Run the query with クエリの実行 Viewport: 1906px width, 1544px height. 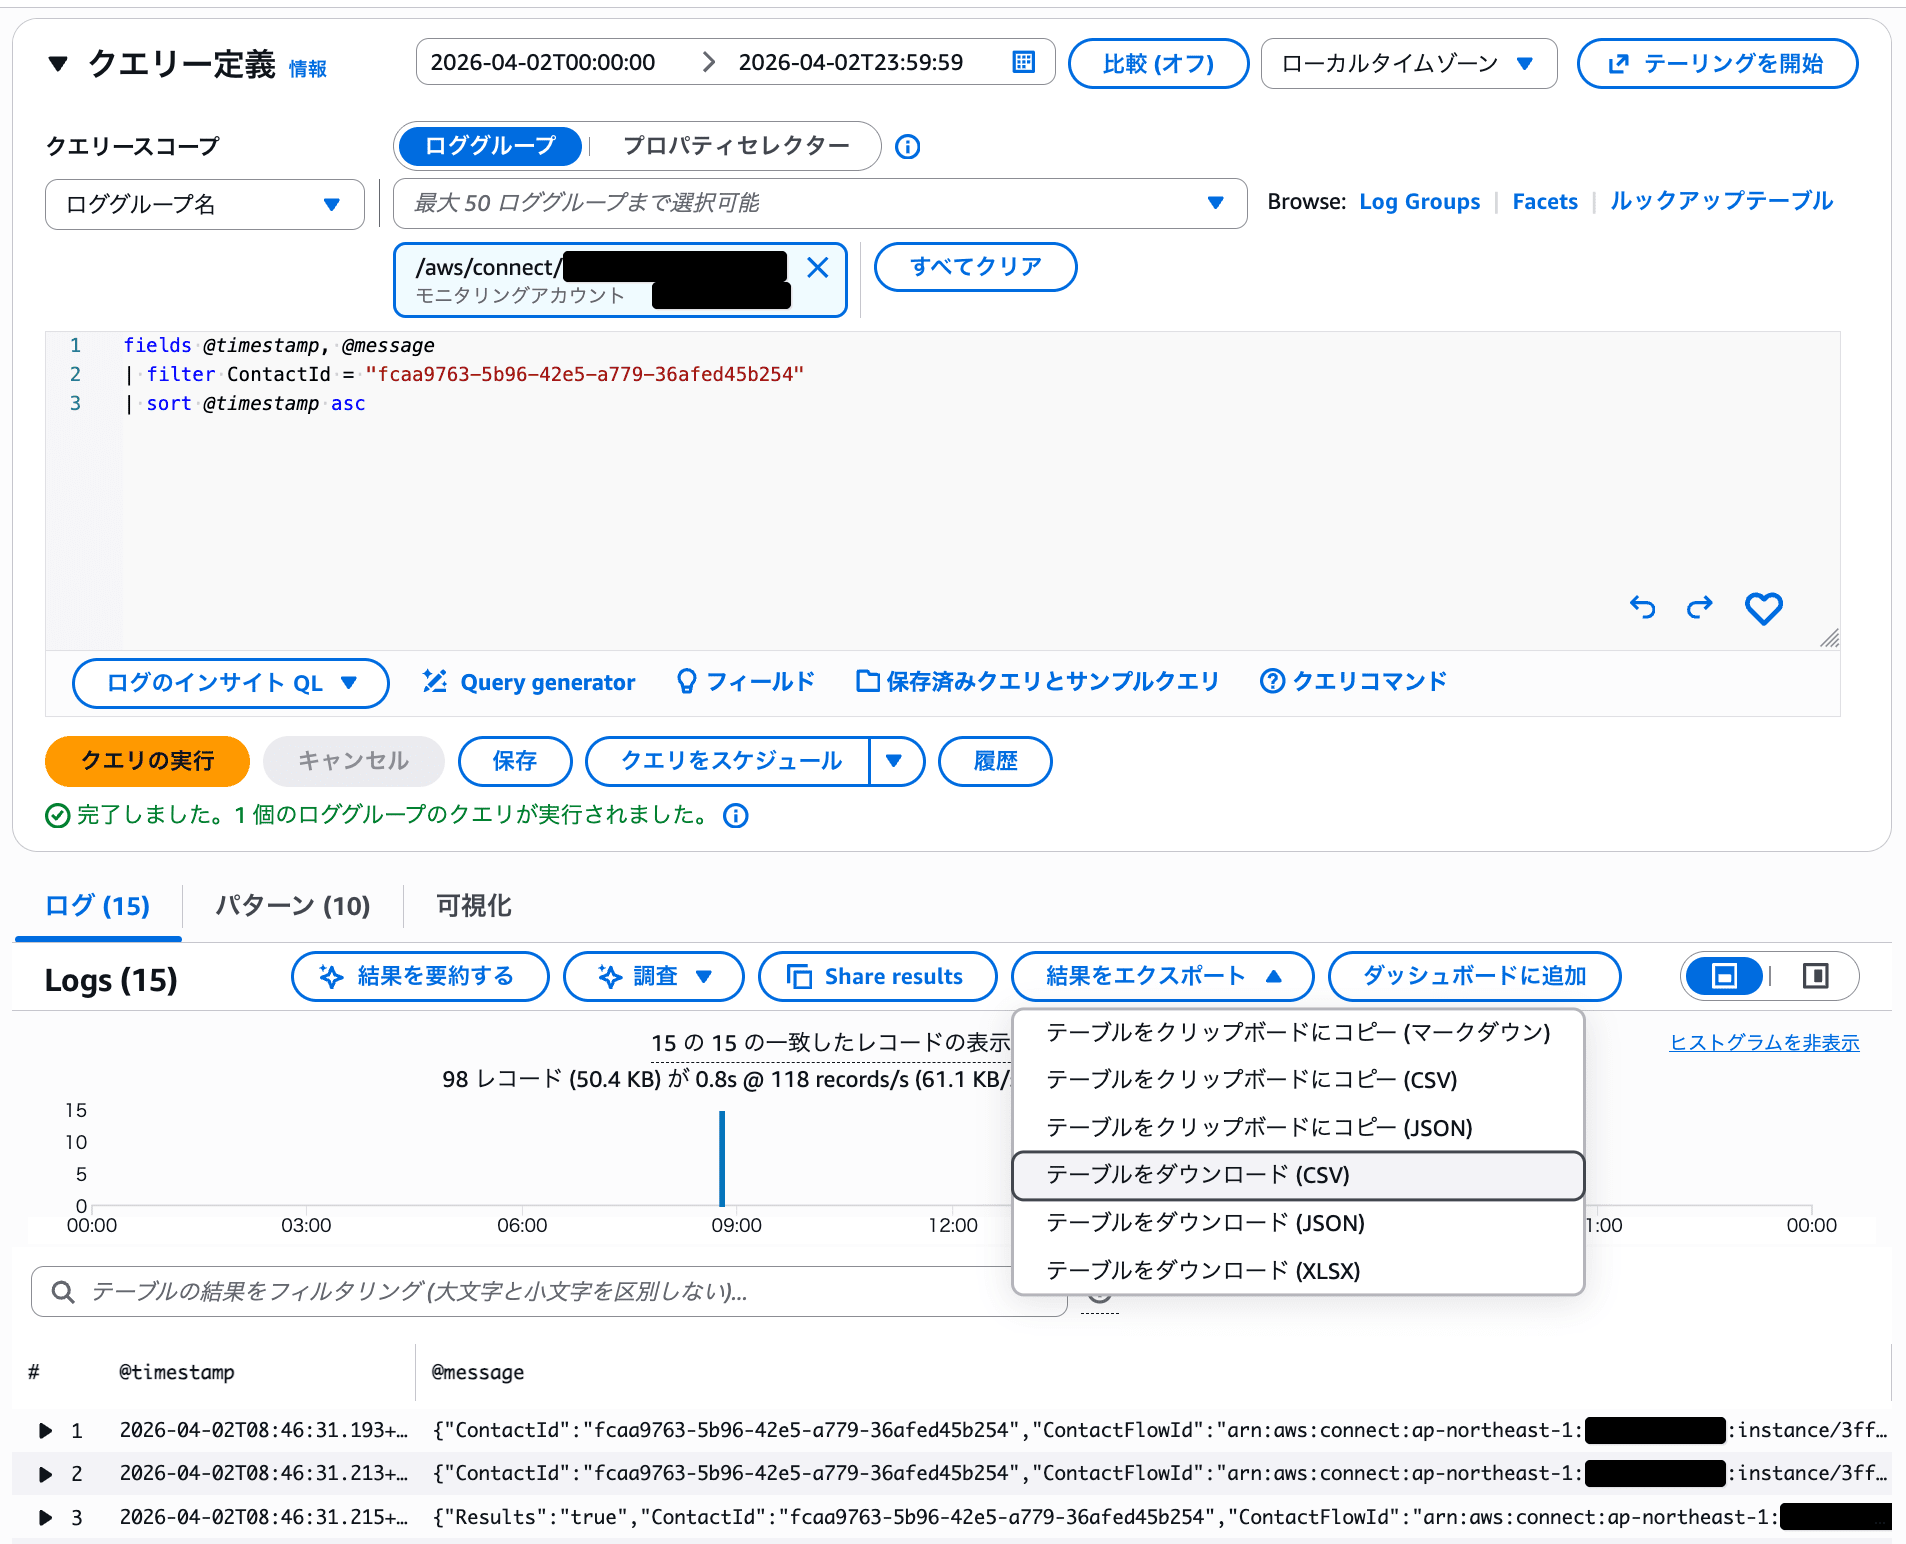point(147,761)
